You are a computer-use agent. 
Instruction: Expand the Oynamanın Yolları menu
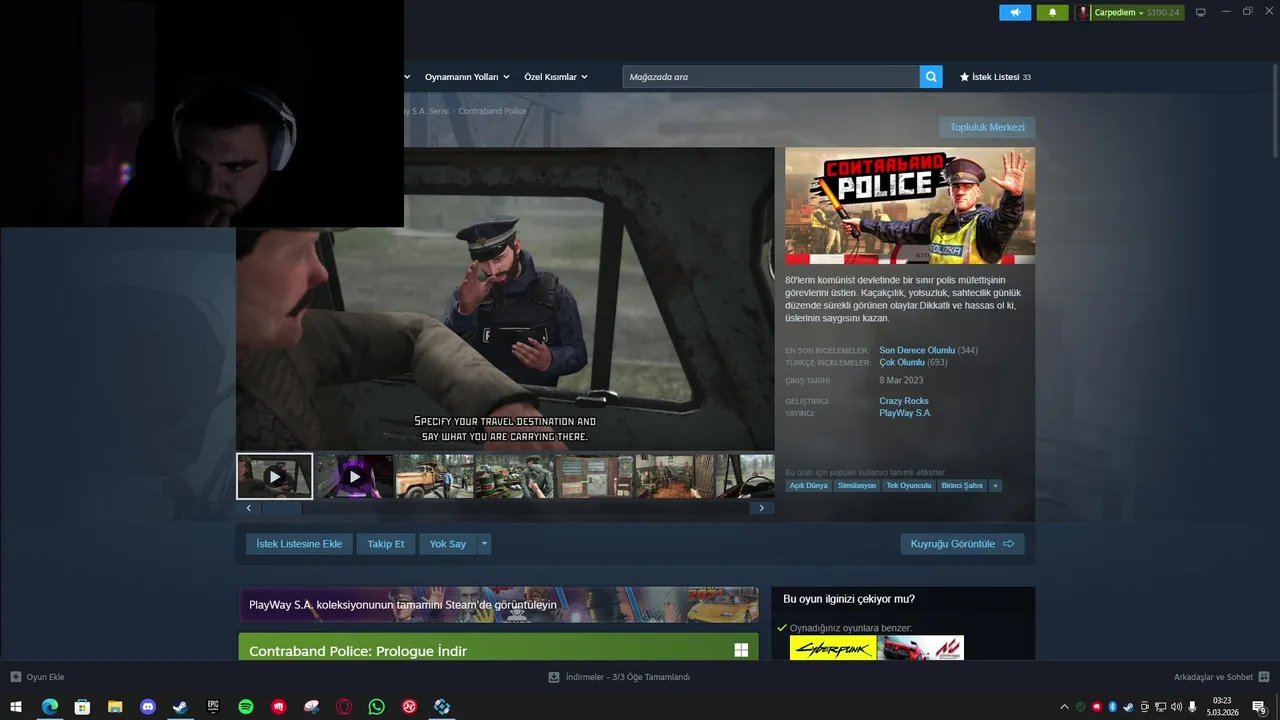467,77
